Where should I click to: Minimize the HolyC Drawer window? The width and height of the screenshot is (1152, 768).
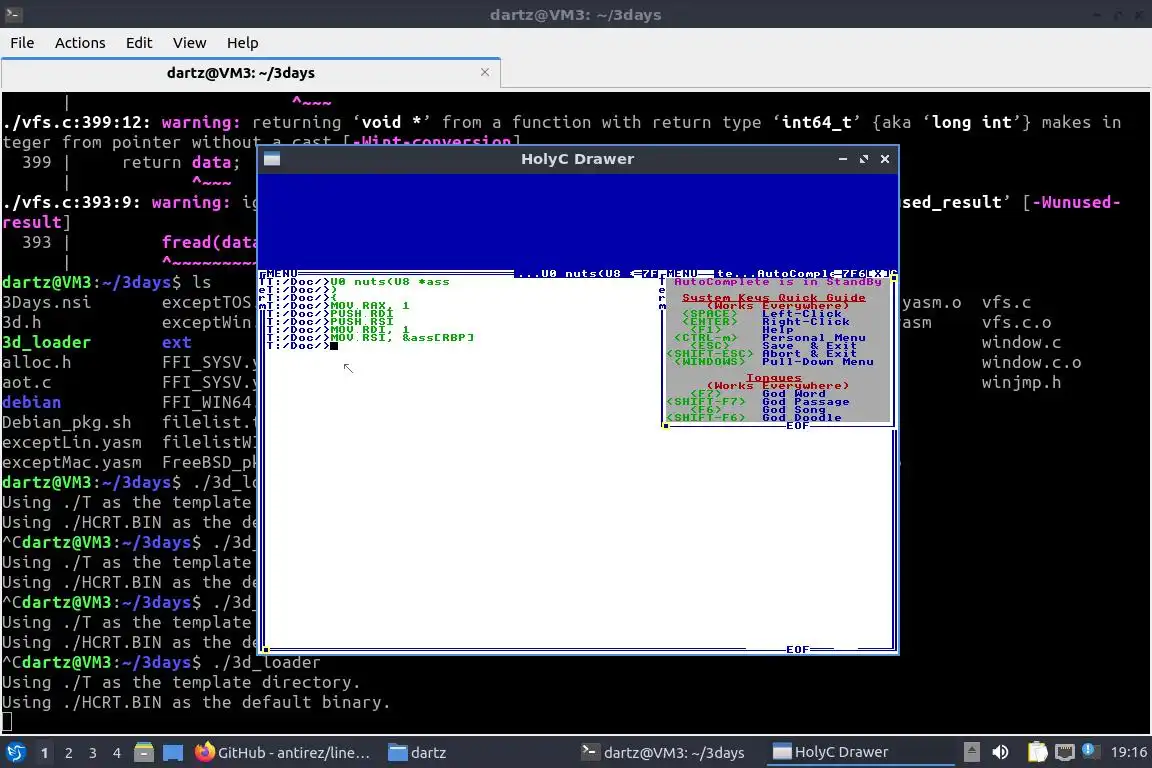843,159
